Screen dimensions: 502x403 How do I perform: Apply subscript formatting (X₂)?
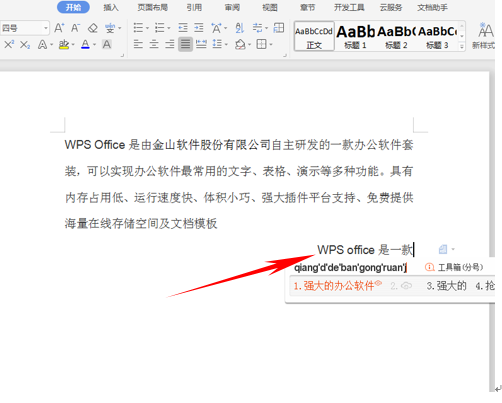pos(25,44)
